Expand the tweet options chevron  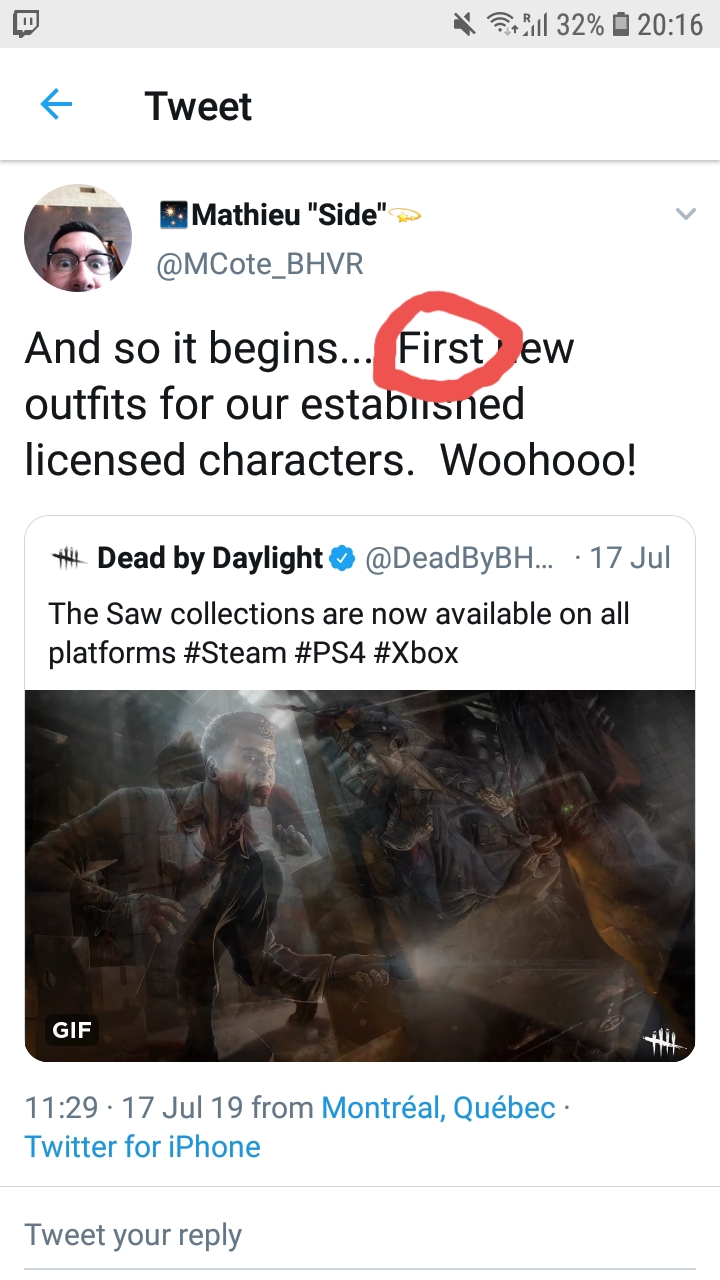click(x=685, y=214)
